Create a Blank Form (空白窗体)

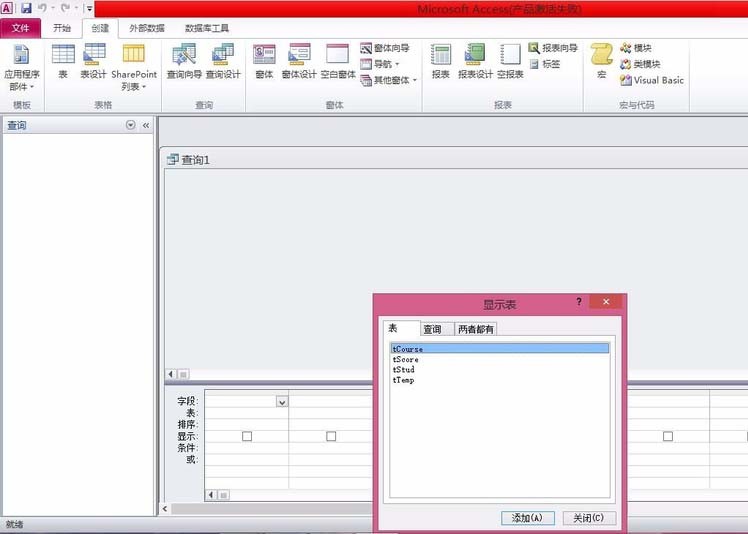(x=338, y=61)
